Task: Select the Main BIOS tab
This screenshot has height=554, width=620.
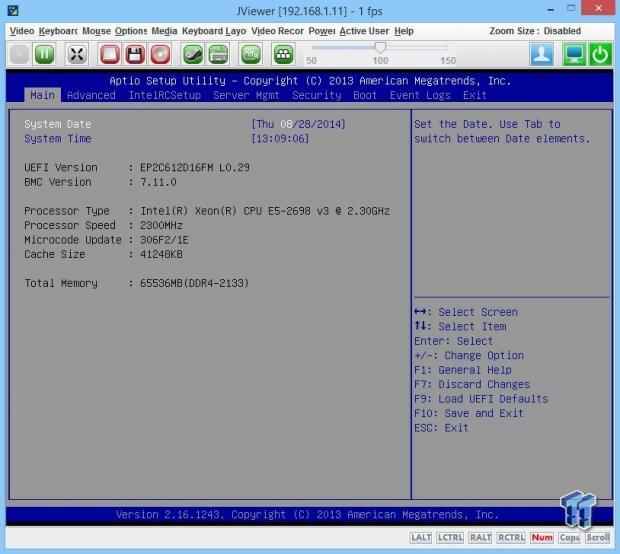Action: click(42, 95)
